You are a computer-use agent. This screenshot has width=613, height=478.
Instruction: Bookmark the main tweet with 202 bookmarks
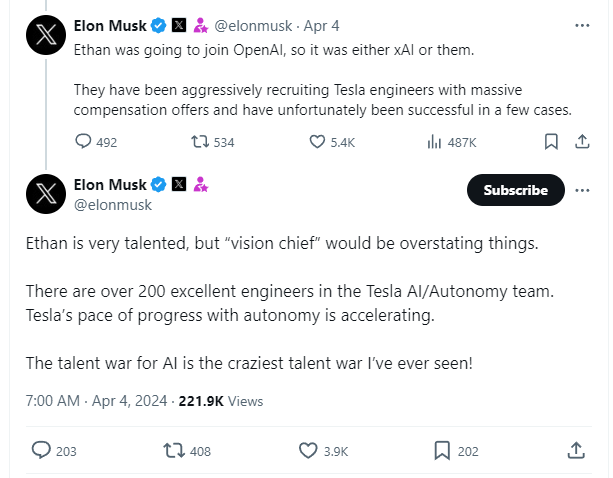(x=442, y=450)
